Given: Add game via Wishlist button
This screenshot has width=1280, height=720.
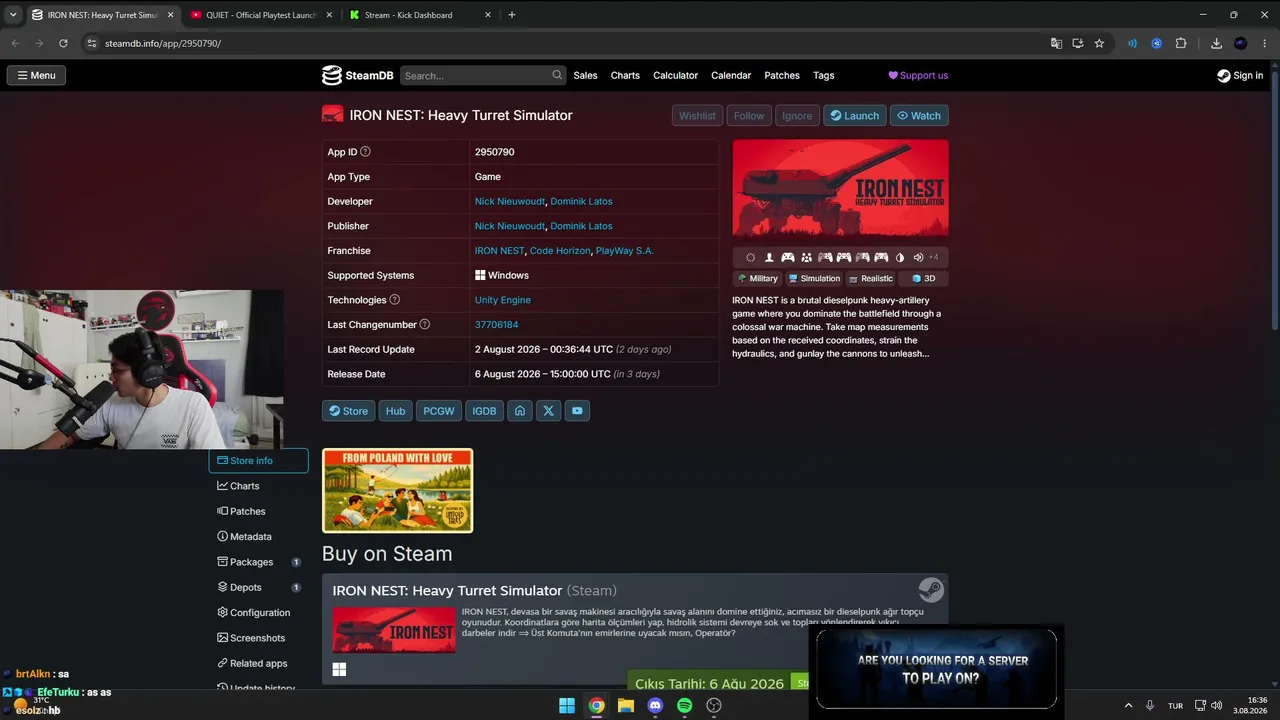Looking at the screenshot, I should pos(697,115).
